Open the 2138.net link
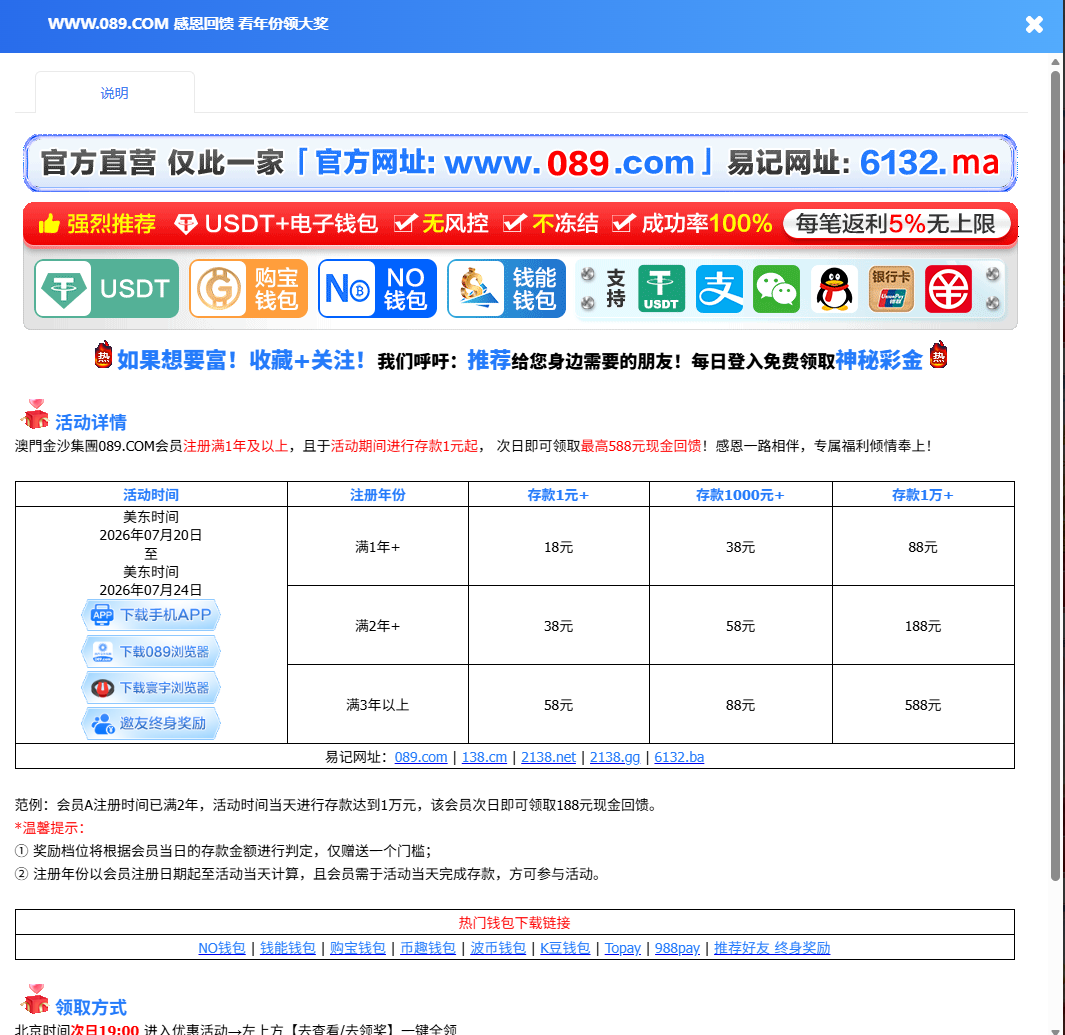The height and width of the screenshot is (1035, 1065). [548, 757]
